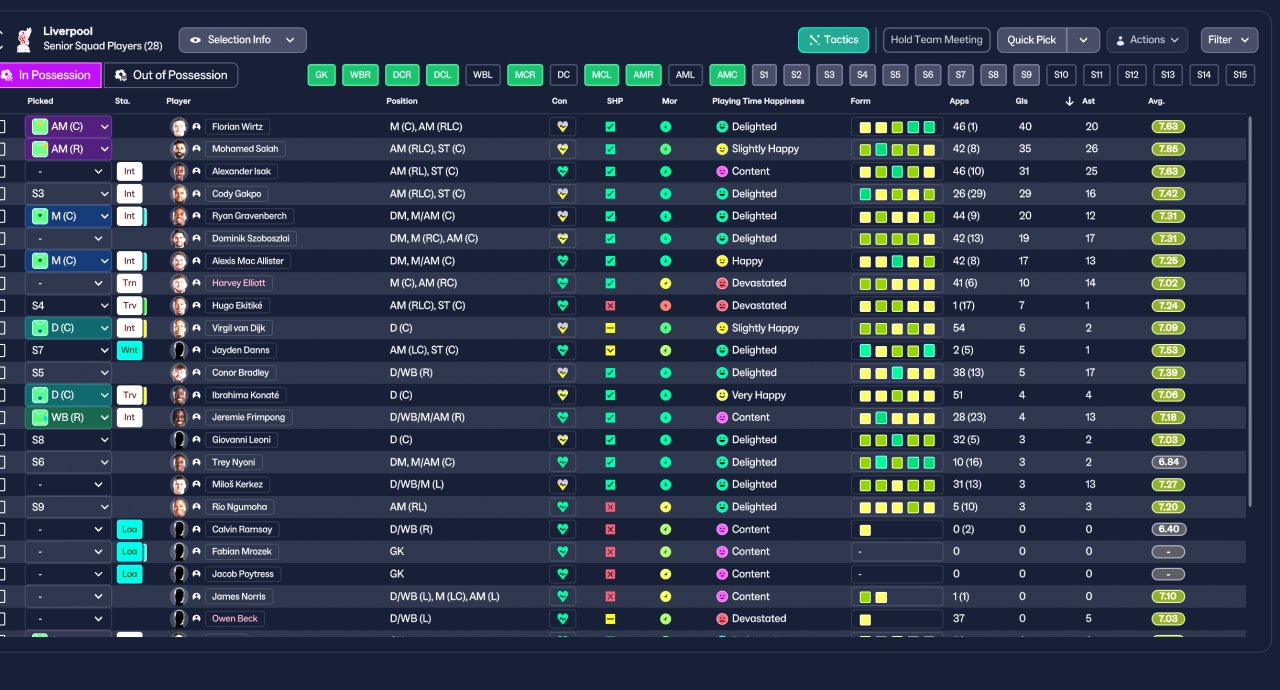Click the Liverpool club crest
The width and height of the screenshot is (1280, 690).
pos(24,40)
